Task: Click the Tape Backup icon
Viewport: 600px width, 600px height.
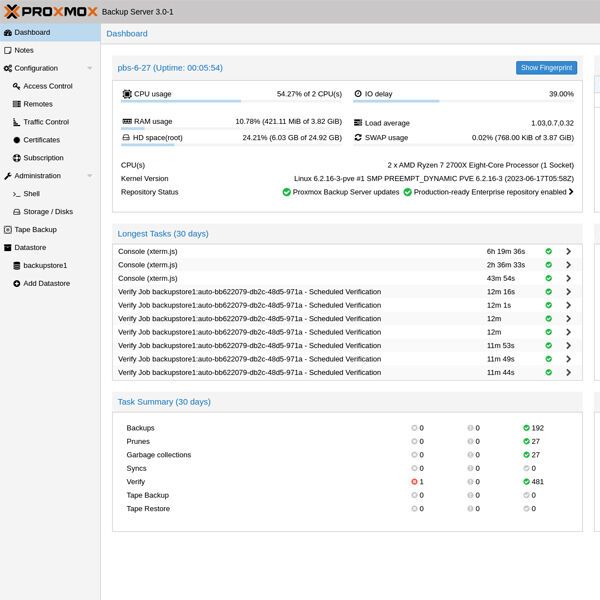Action: (x=8, y=230)
